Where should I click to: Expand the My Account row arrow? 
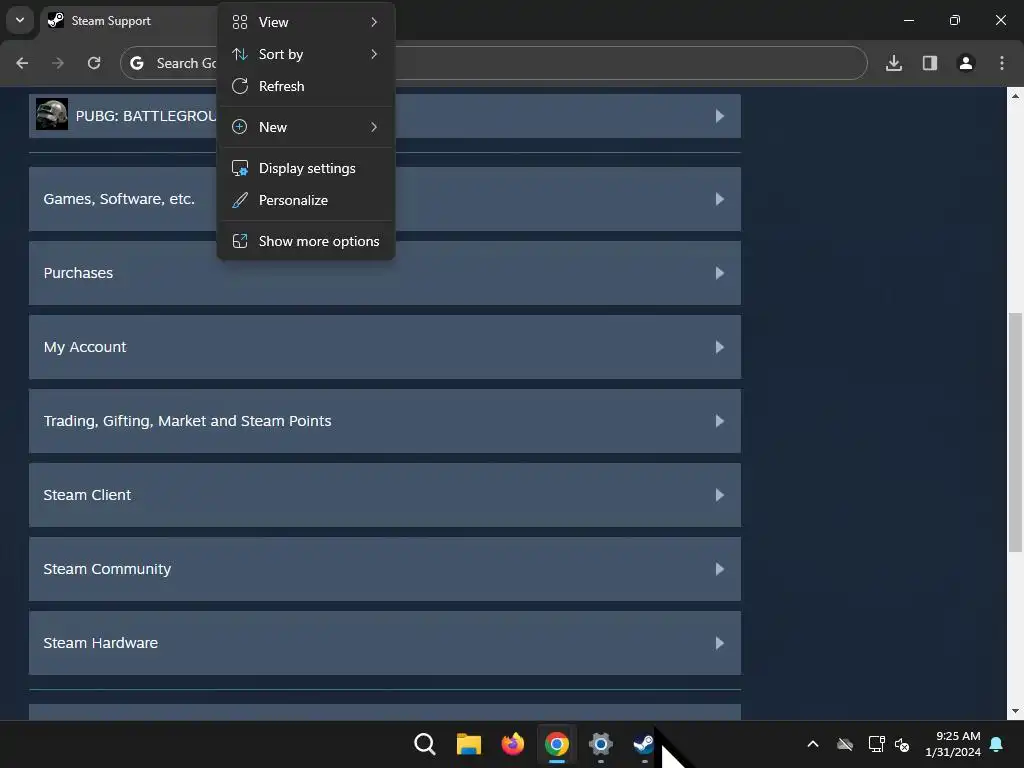720,347
